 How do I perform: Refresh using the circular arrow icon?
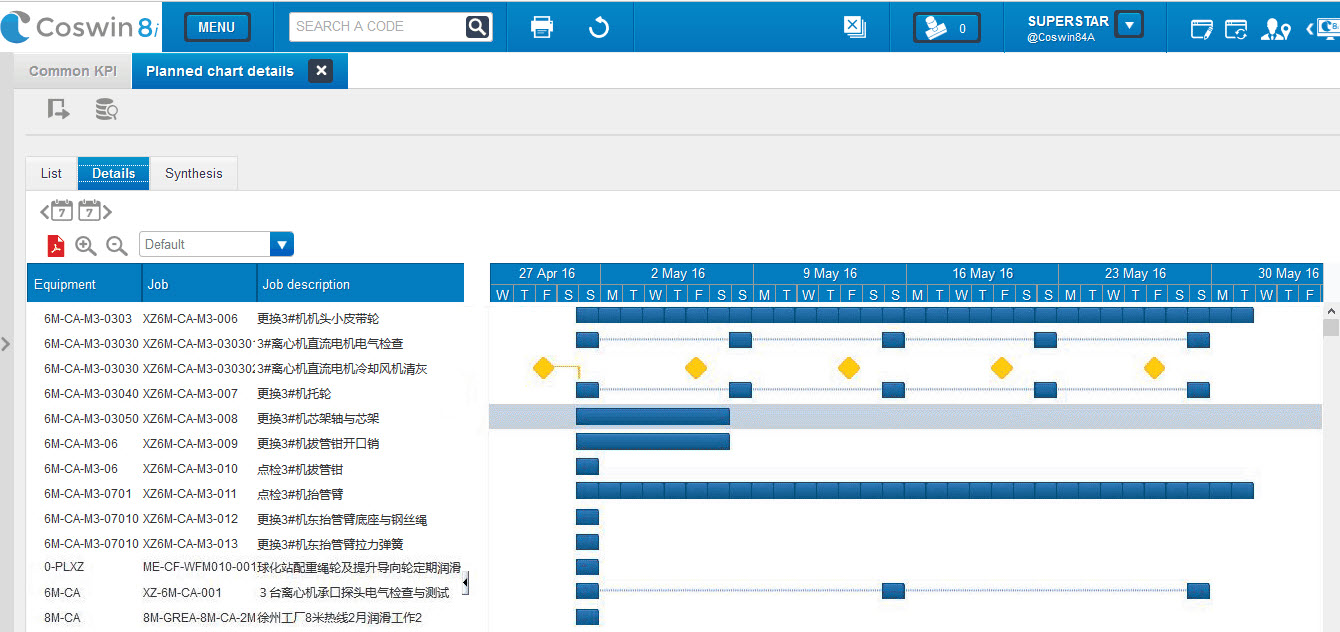click(599, 27)
